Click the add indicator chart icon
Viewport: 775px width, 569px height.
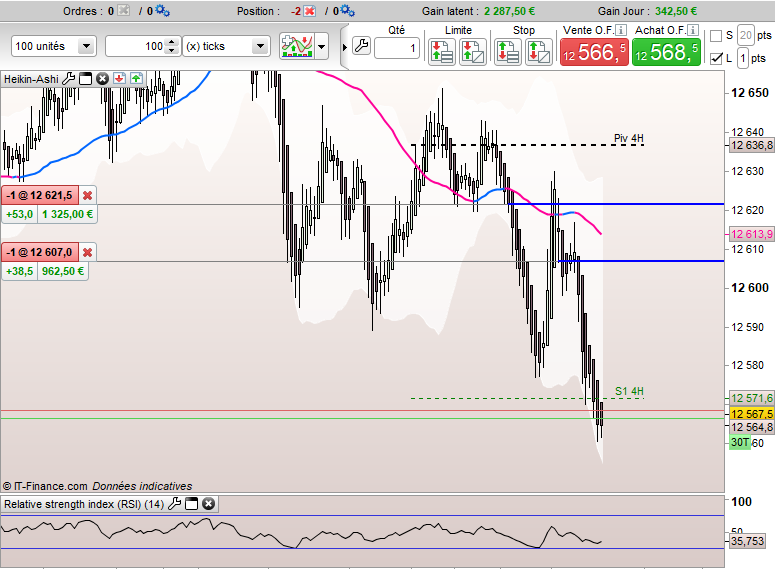(297, 46)
